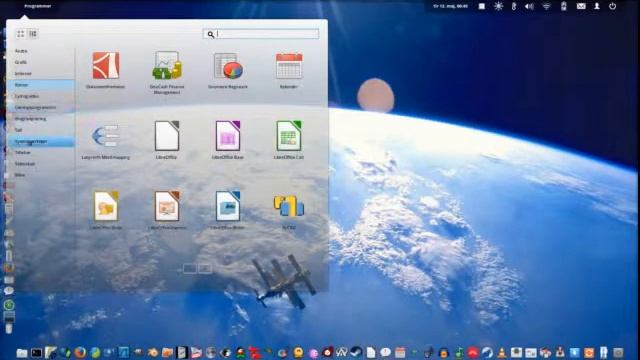This screenshot has height=360, width=640.
Task: Open the brightness sun indicator
Action: (x=498, y=6)
